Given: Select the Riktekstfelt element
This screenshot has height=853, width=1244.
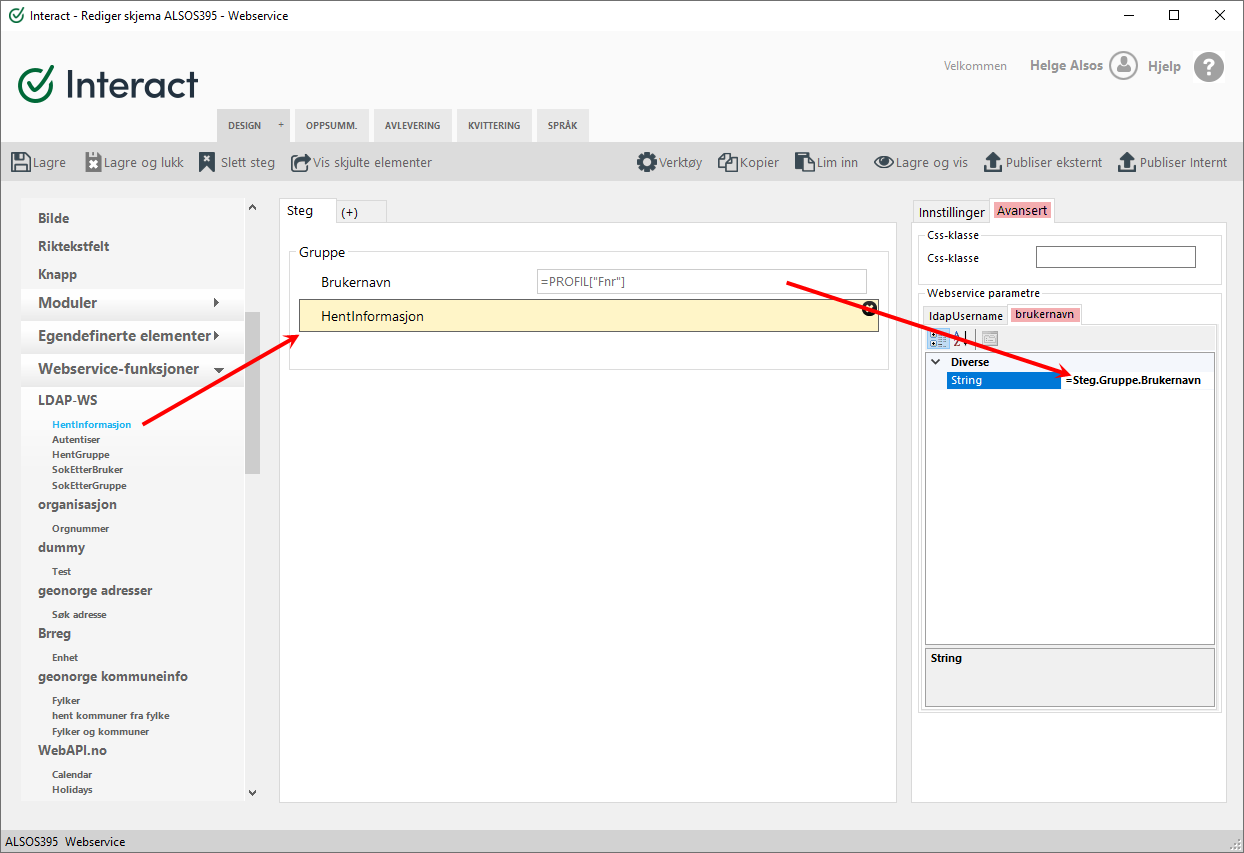Looking at the screenshot, I should pyautogui.click(x=74, y=246).
